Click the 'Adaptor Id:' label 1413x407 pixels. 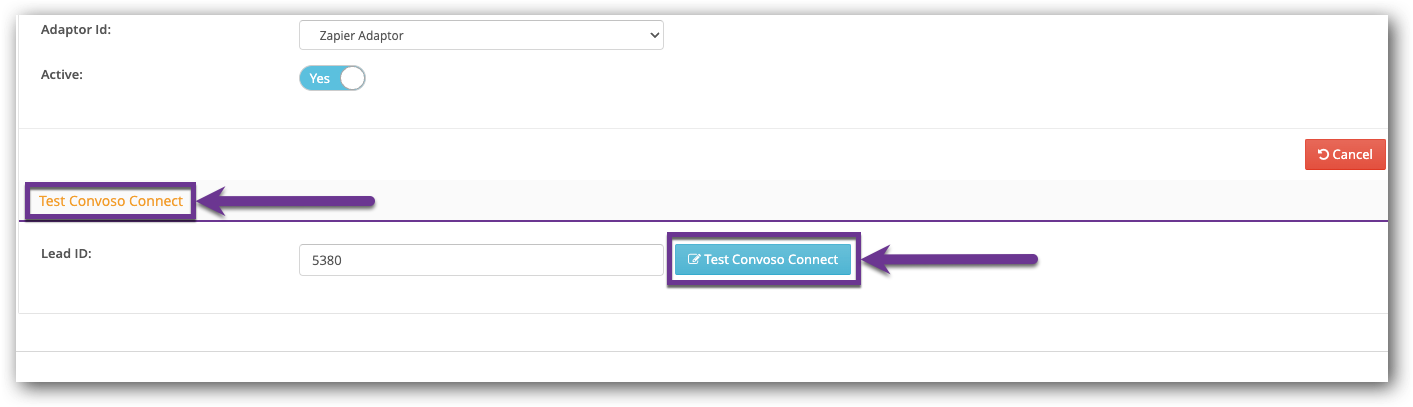(x=75, y=30)
